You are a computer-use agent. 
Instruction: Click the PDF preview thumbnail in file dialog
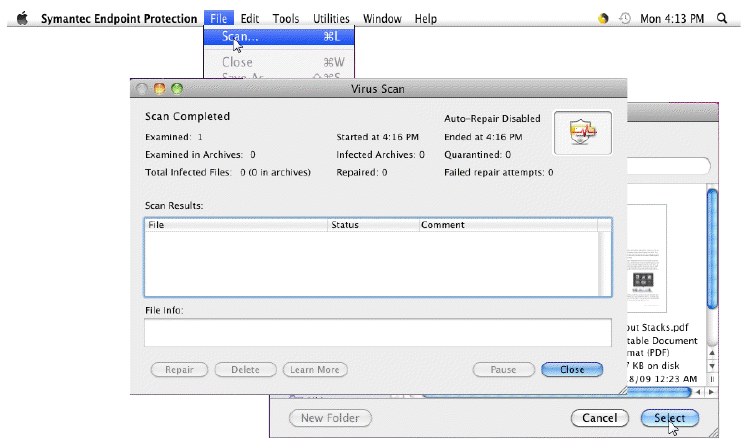pos(646,259)
